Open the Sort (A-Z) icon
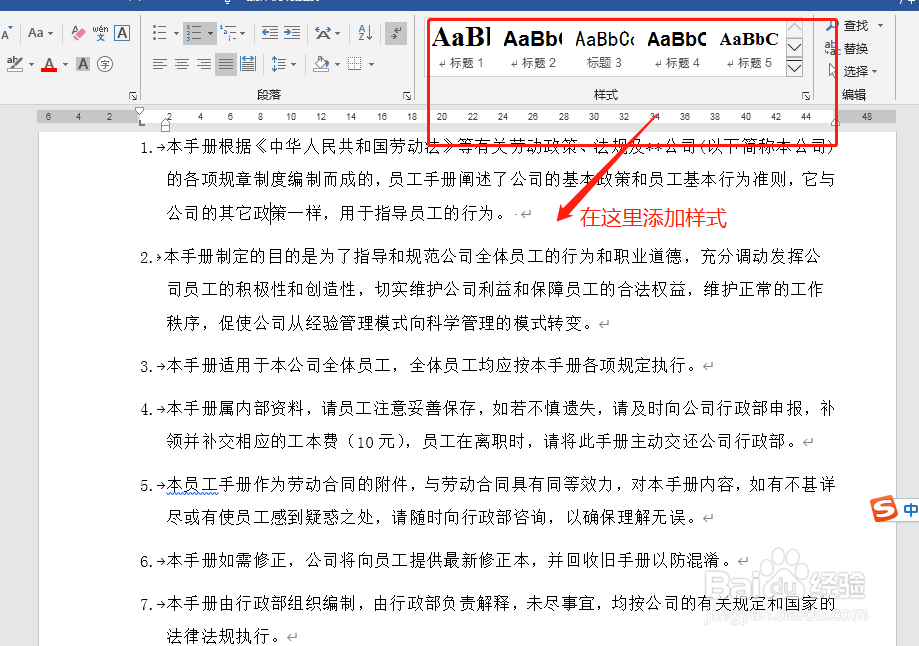Screen dimensions: 919x646 pos(362,32)
